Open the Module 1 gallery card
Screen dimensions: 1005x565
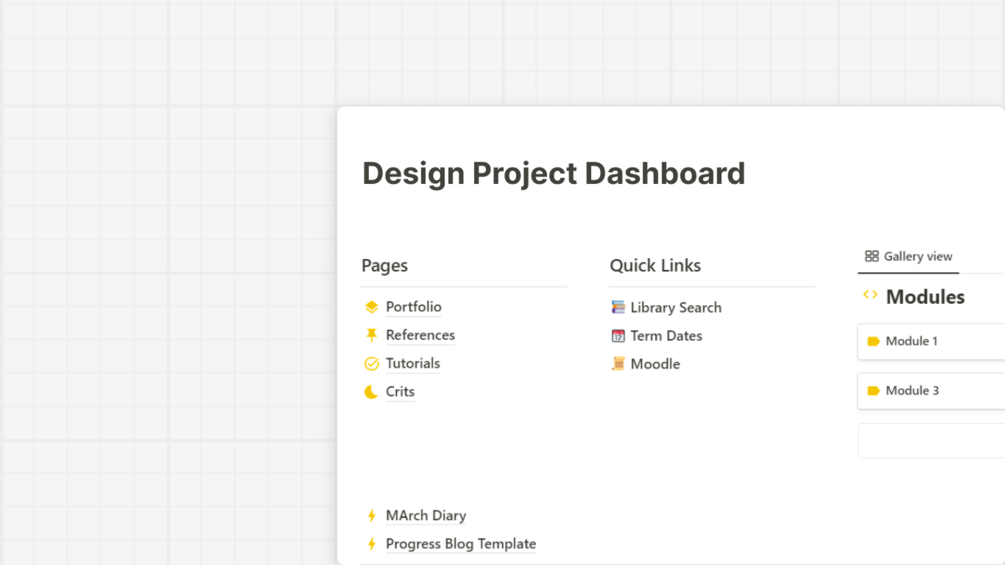pos(930,341)
